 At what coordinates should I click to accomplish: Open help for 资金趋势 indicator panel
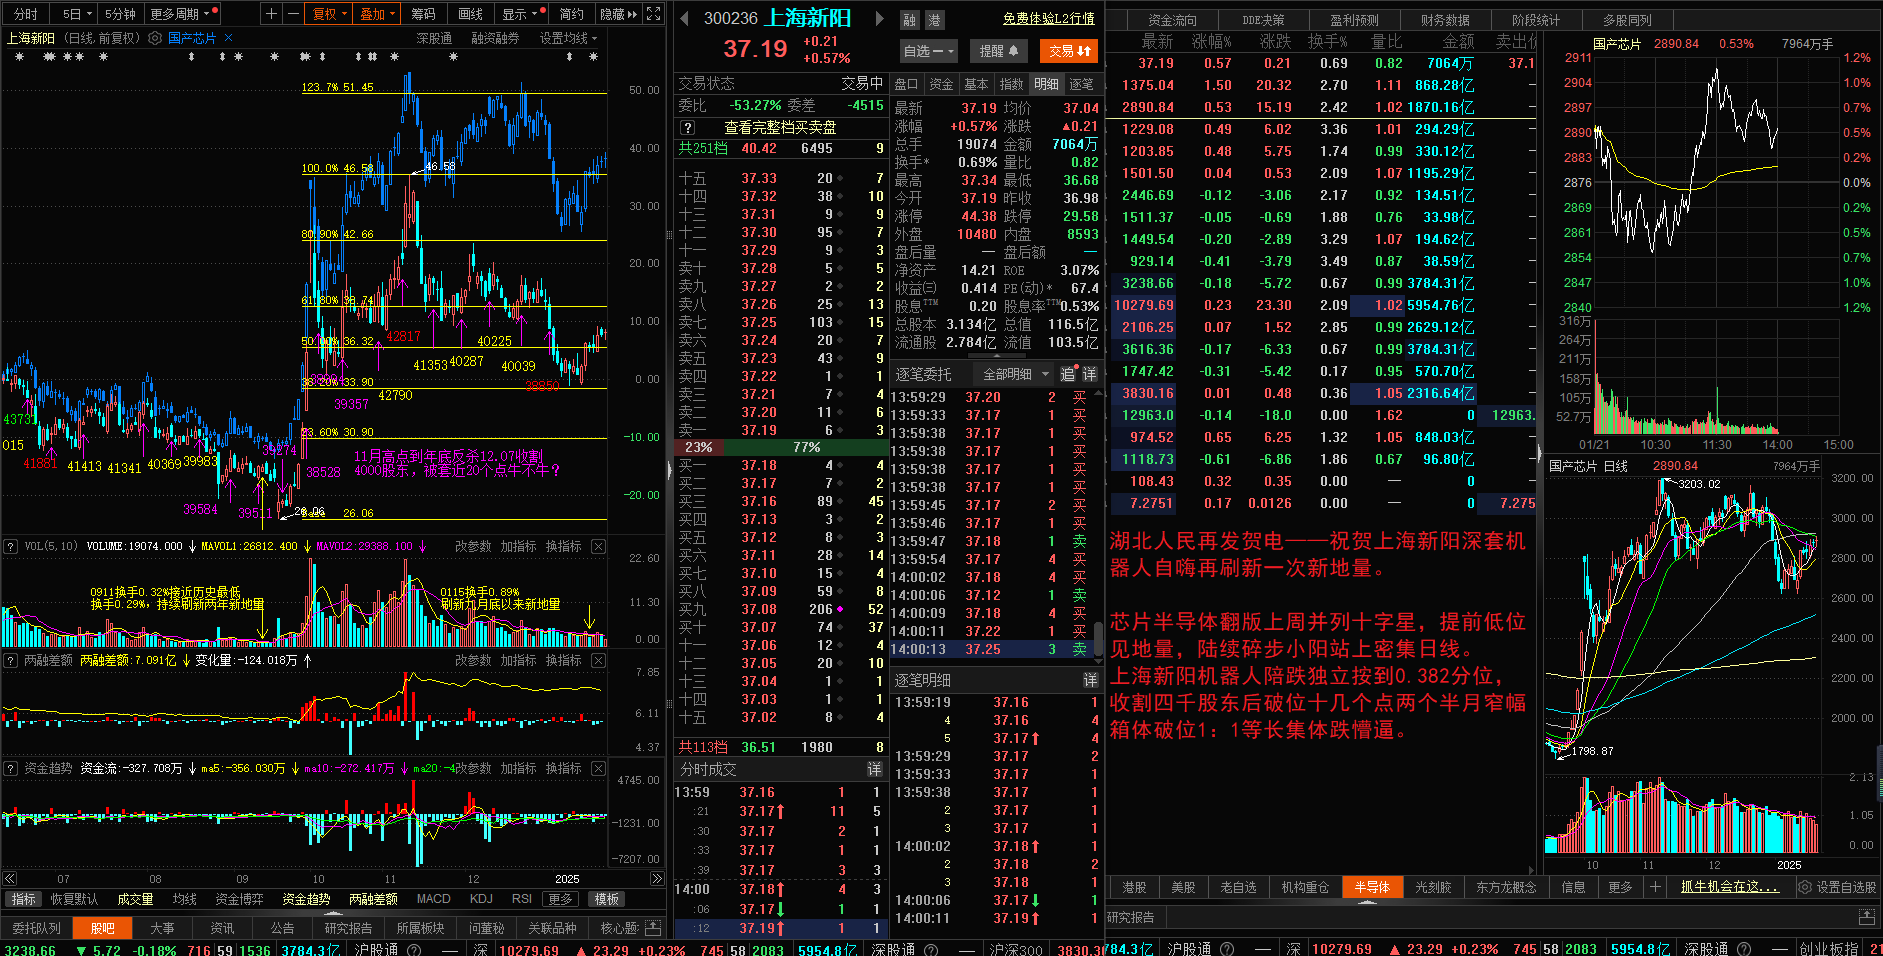coord(11,768)
